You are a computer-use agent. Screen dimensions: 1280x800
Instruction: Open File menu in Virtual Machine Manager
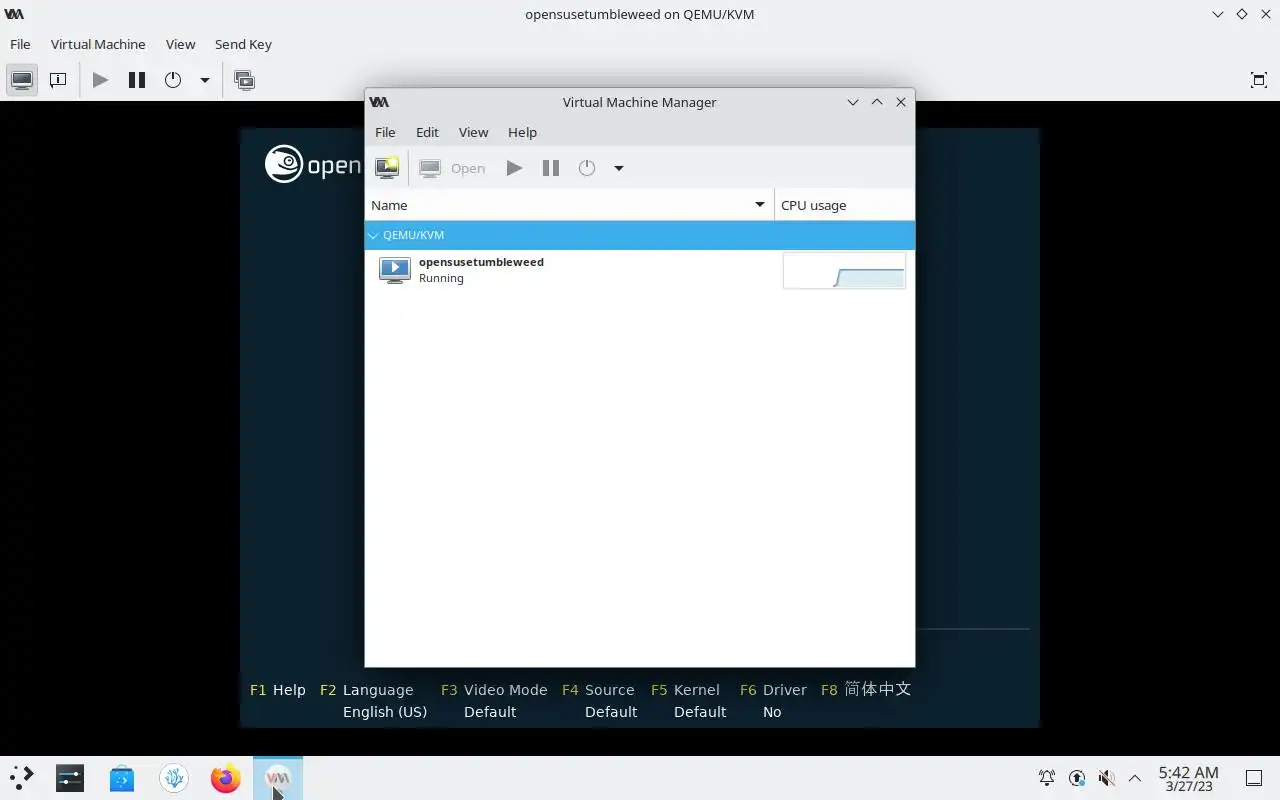[385, 132]
